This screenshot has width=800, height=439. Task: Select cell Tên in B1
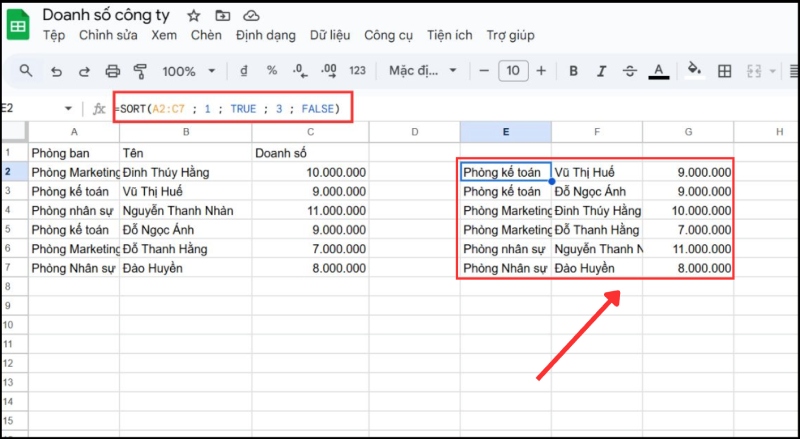pos(186,153)
